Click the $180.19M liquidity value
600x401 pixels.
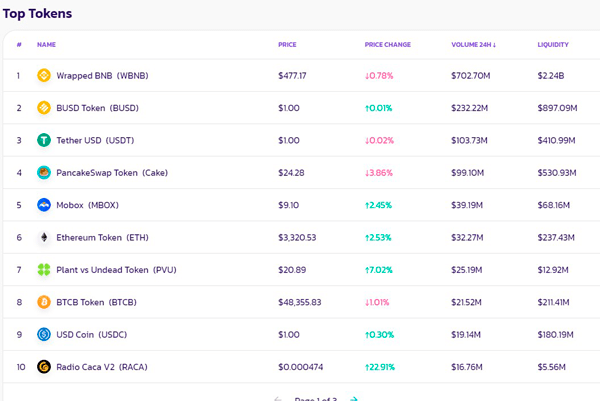tap(555, 335)
